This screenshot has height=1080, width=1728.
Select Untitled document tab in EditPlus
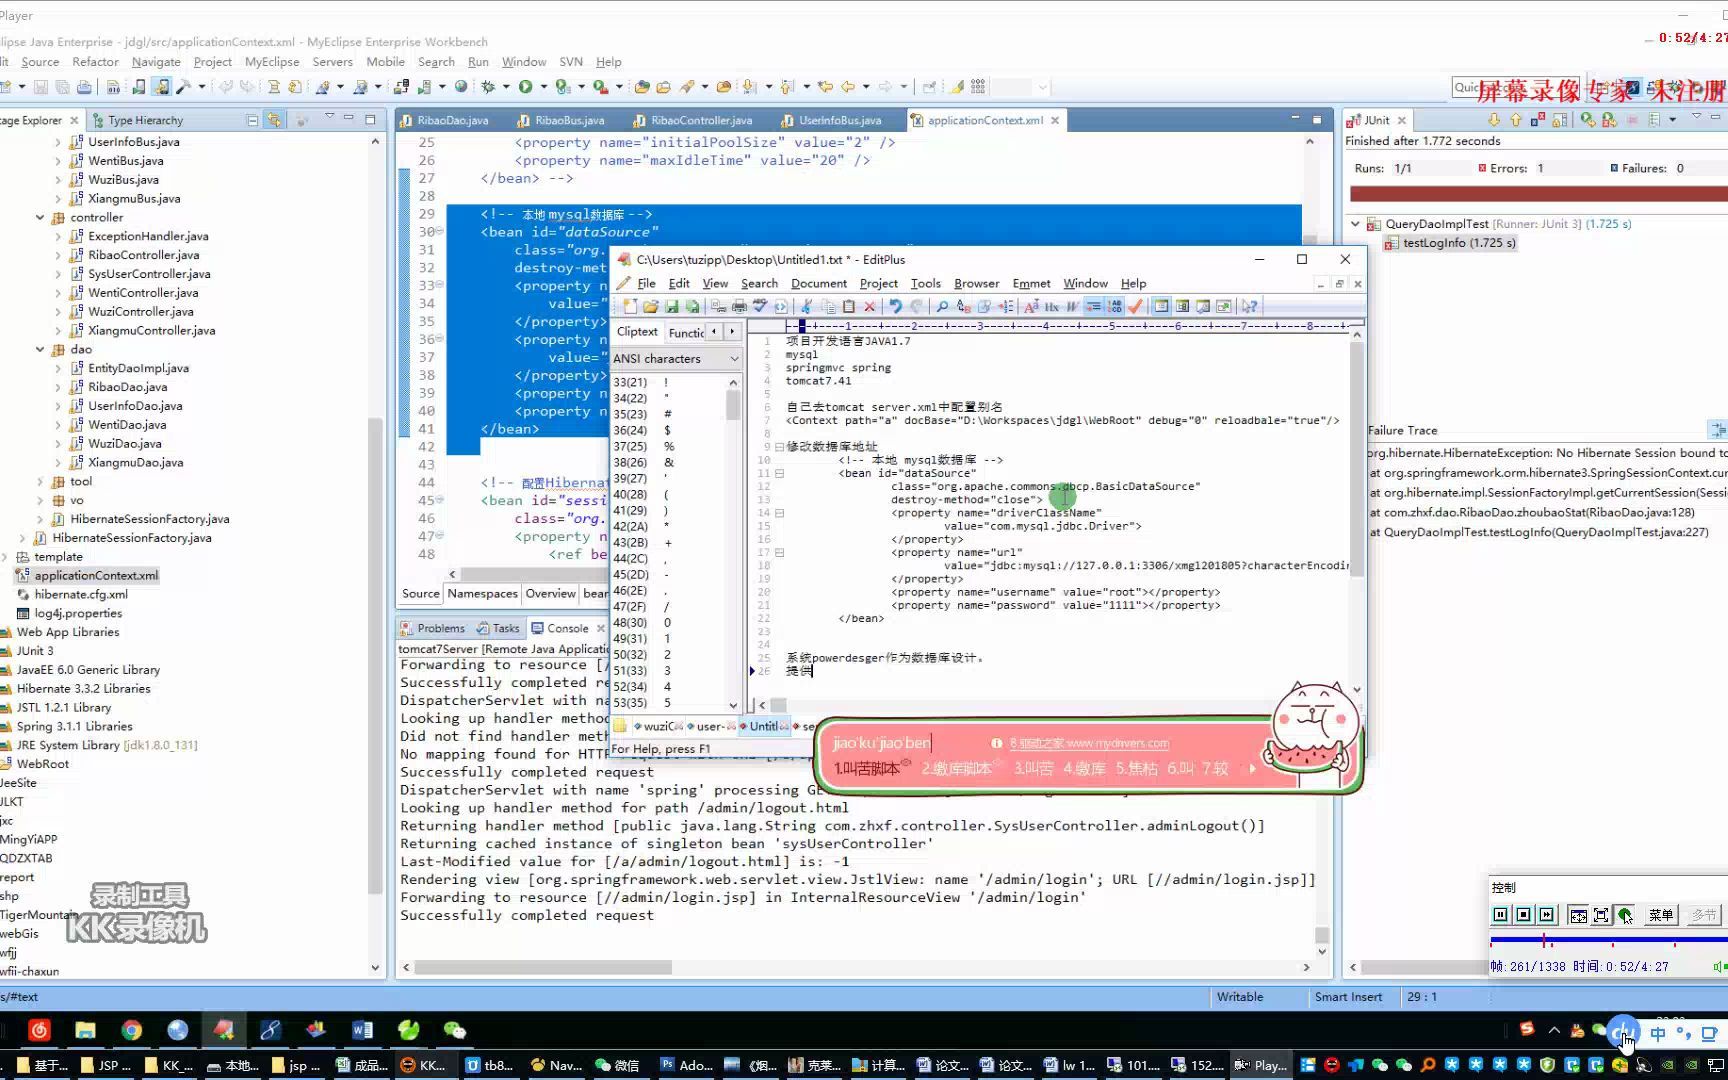coord(763,726)
